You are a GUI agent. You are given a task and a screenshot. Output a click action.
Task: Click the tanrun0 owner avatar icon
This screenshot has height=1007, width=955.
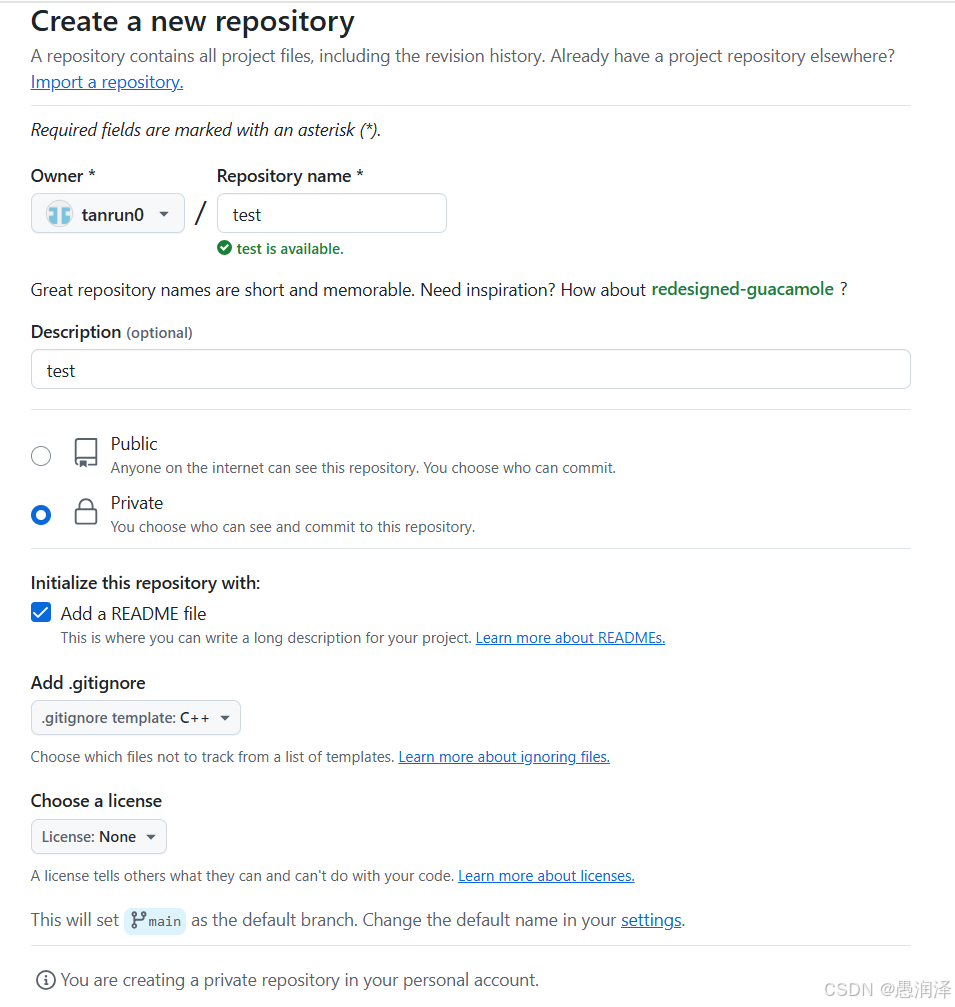pyautogui.click(x=60, y=214)
